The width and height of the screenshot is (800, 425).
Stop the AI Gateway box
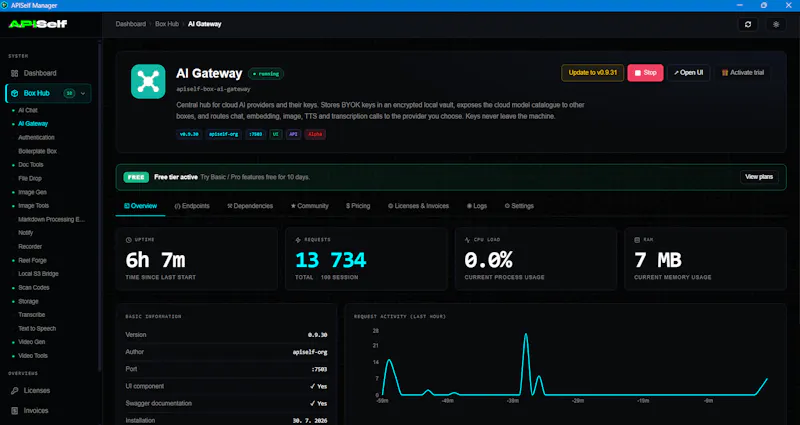(x=645, y=72)
